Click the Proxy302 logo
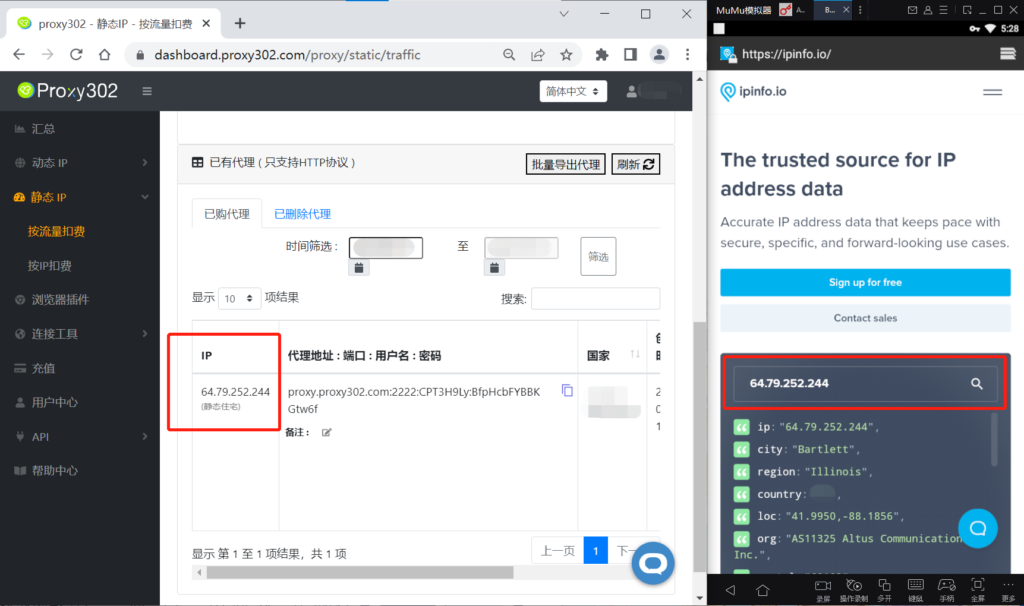The width and height of the screenshot is (1024, 606). [67, 91]
